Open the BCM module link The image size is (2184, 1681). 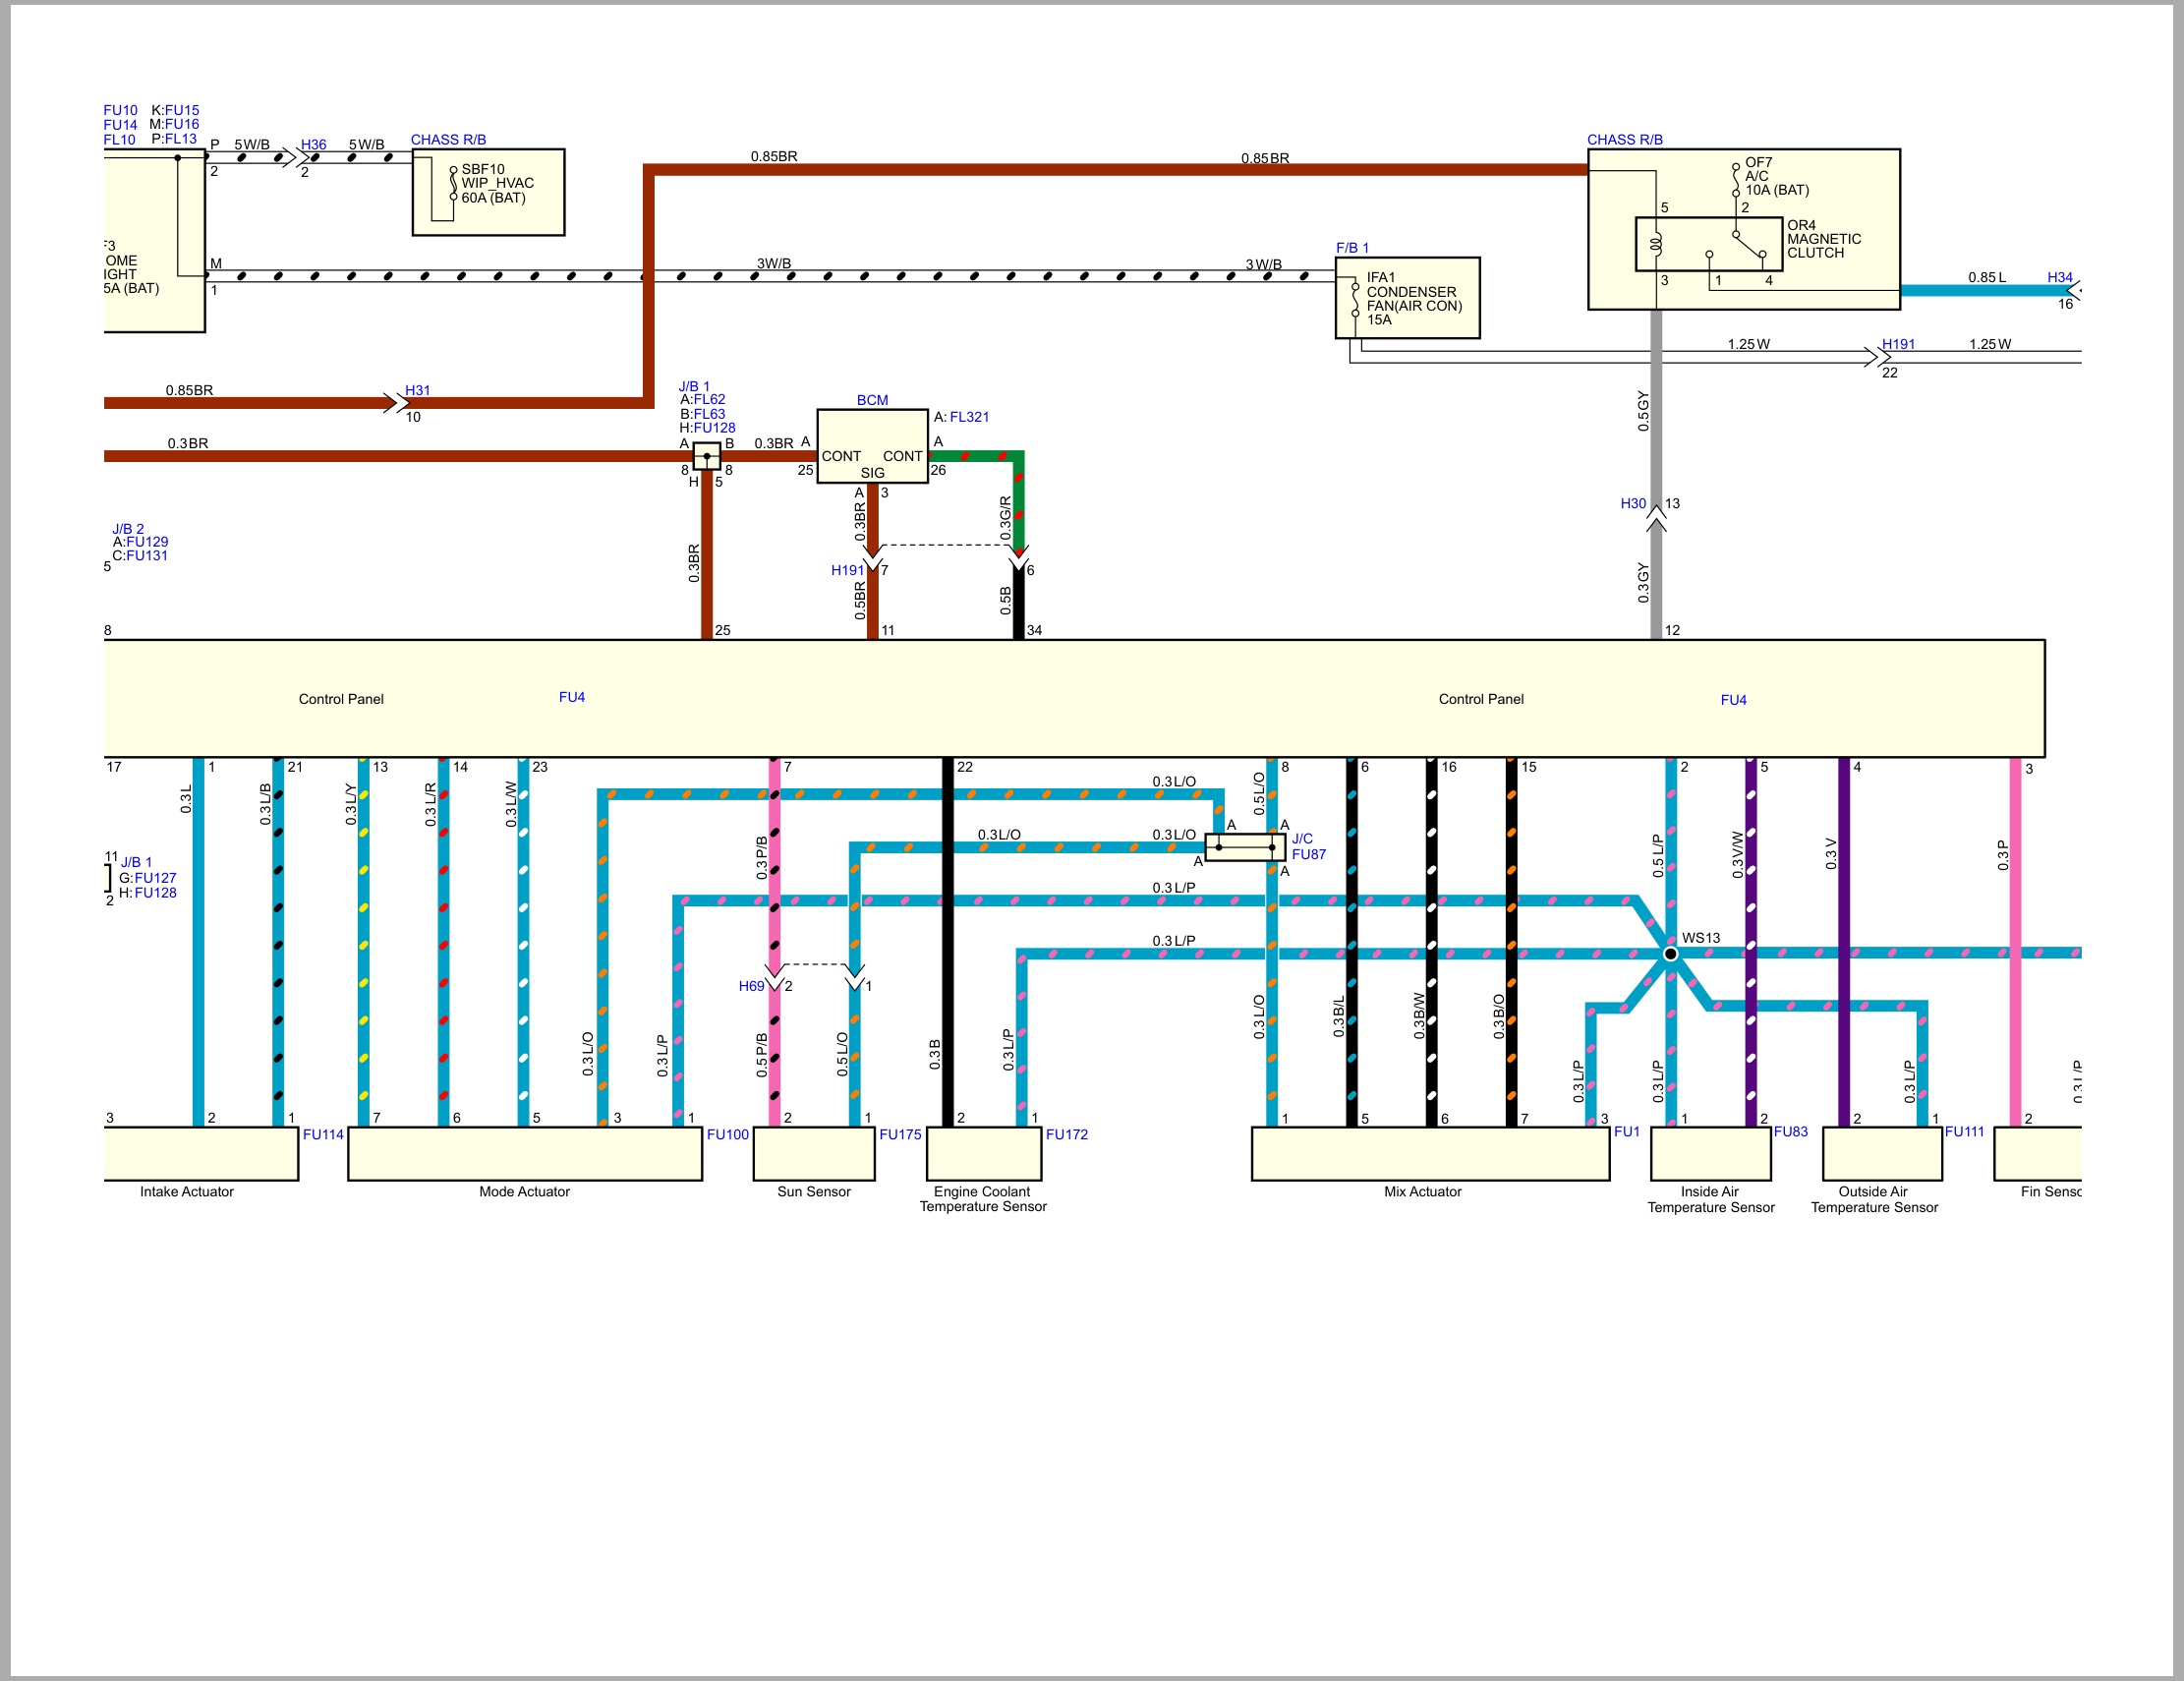coord(872,400)
